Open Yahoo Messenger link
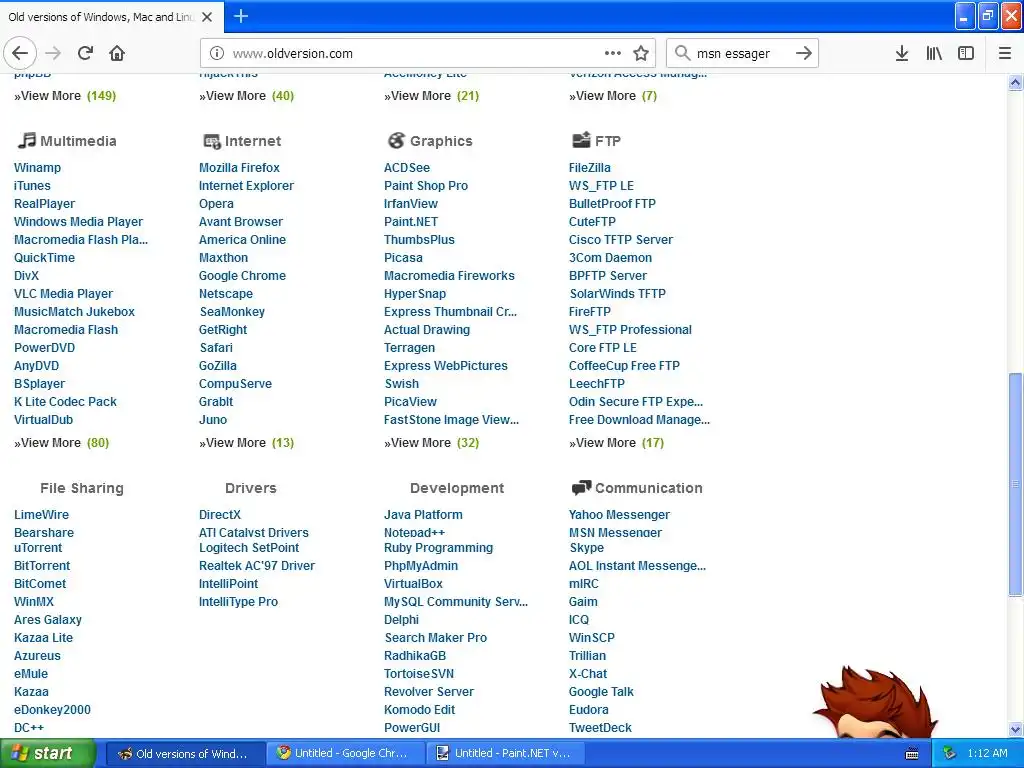This screenshot has width=1024, height=768. pyautogui.click(x=619, y=515)
